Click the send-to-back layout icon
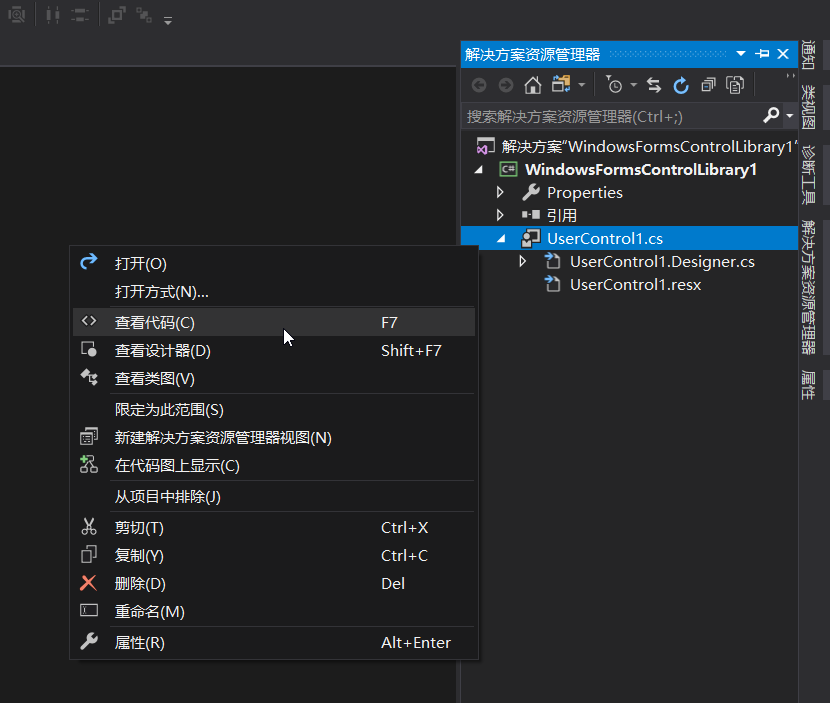Viewport: 830px width, 703px height. [x=143, y=14]
